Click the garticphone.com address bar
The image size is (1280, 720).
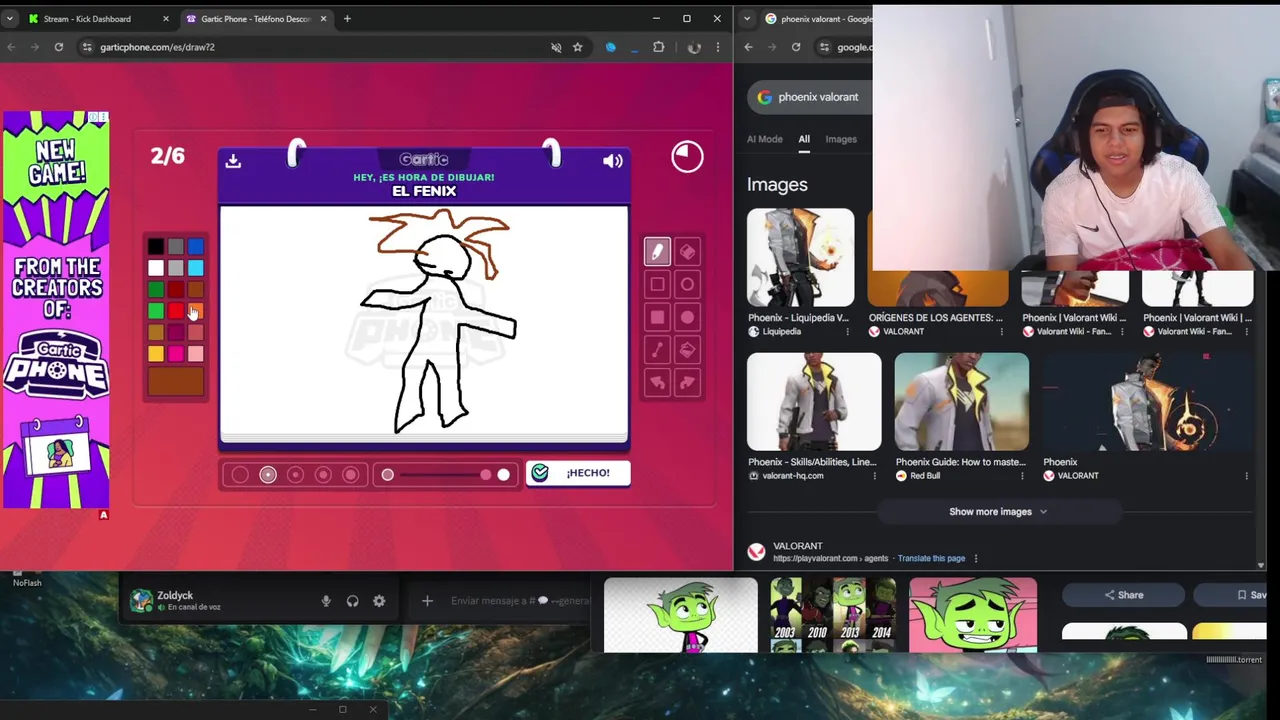(315, 47)
